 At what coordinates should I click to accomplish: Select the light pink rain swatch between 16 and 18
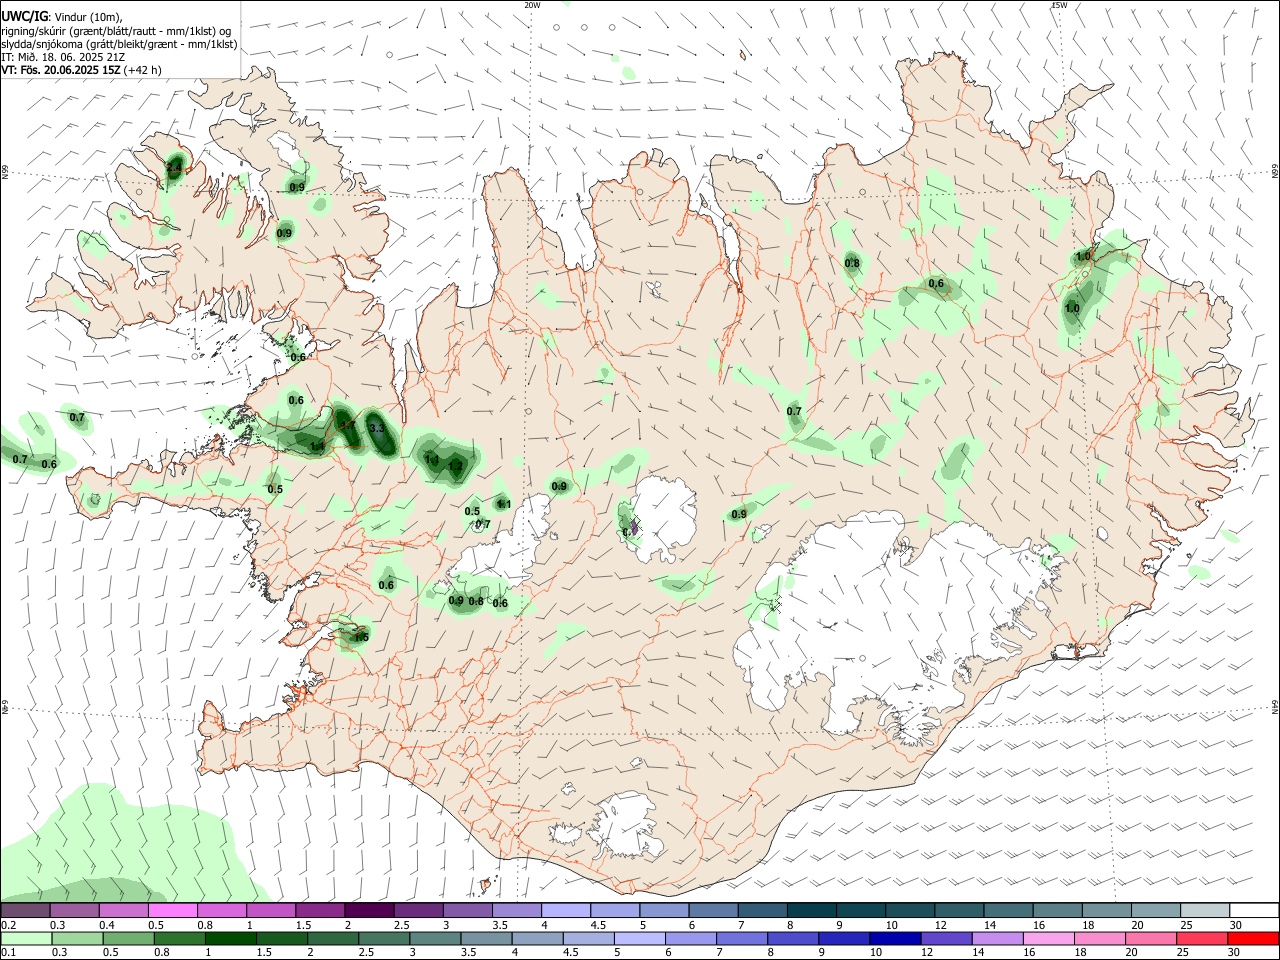[x=1048, y=938]
